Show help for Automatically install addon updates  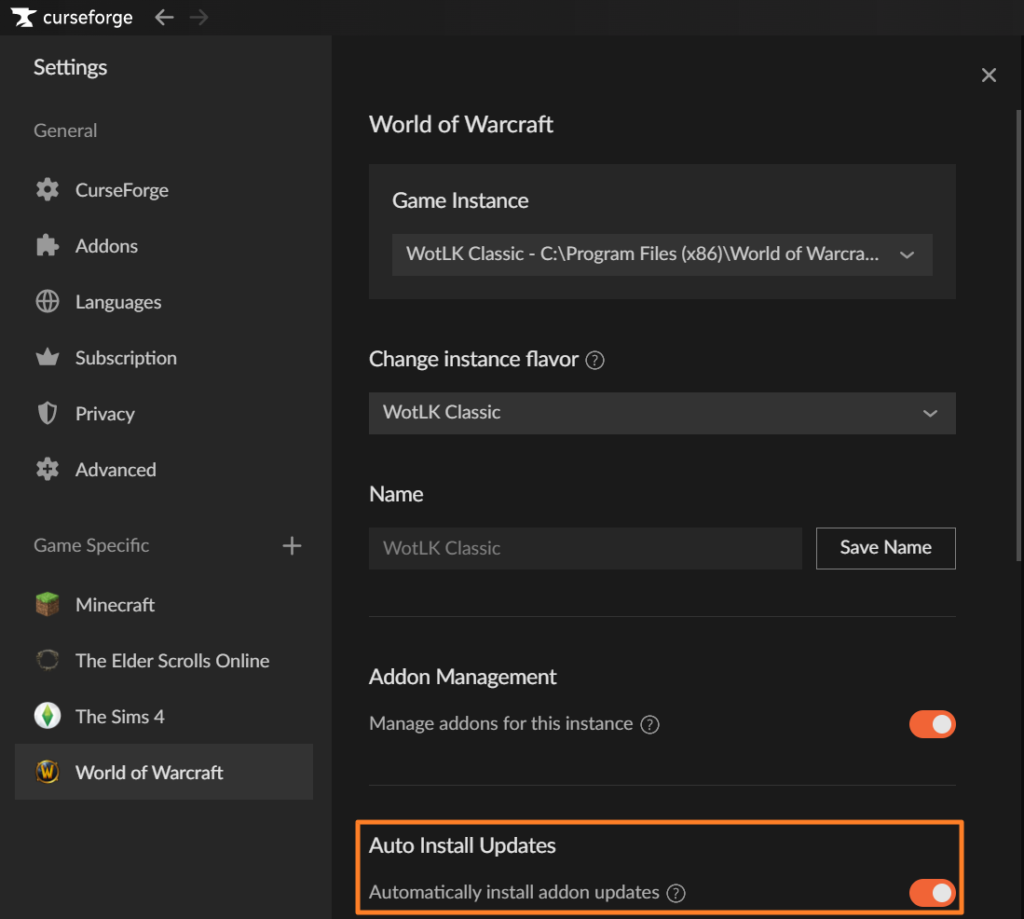click(x=676, y=893)
